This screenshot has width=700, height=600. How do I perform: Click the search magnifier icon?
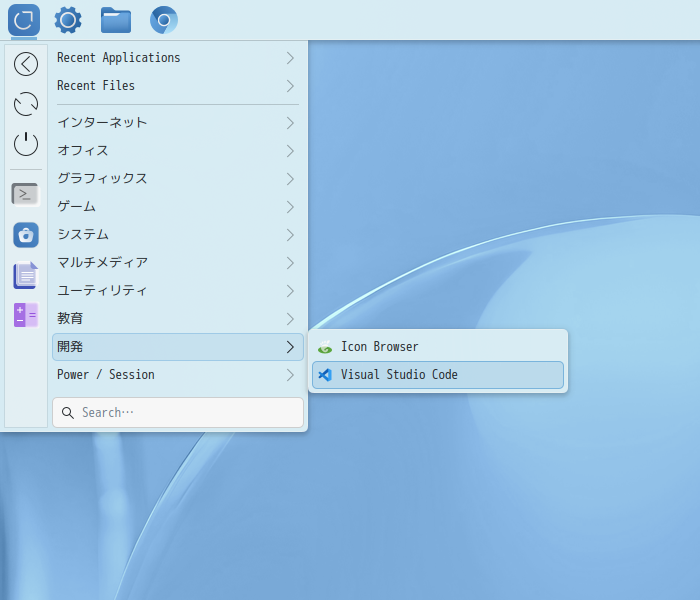[x=68, y=412]
